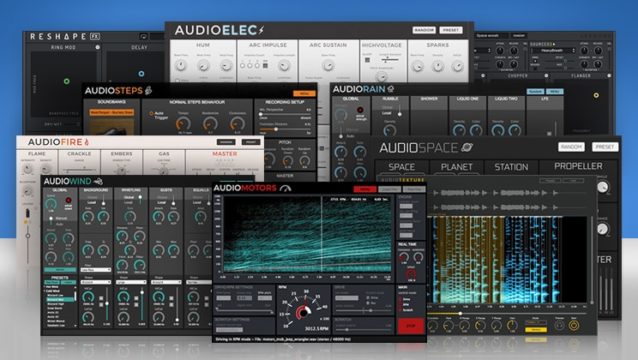Adjust the AudioWind Background Level slider
The image size is (638, 360).
(x=103, y=200)
